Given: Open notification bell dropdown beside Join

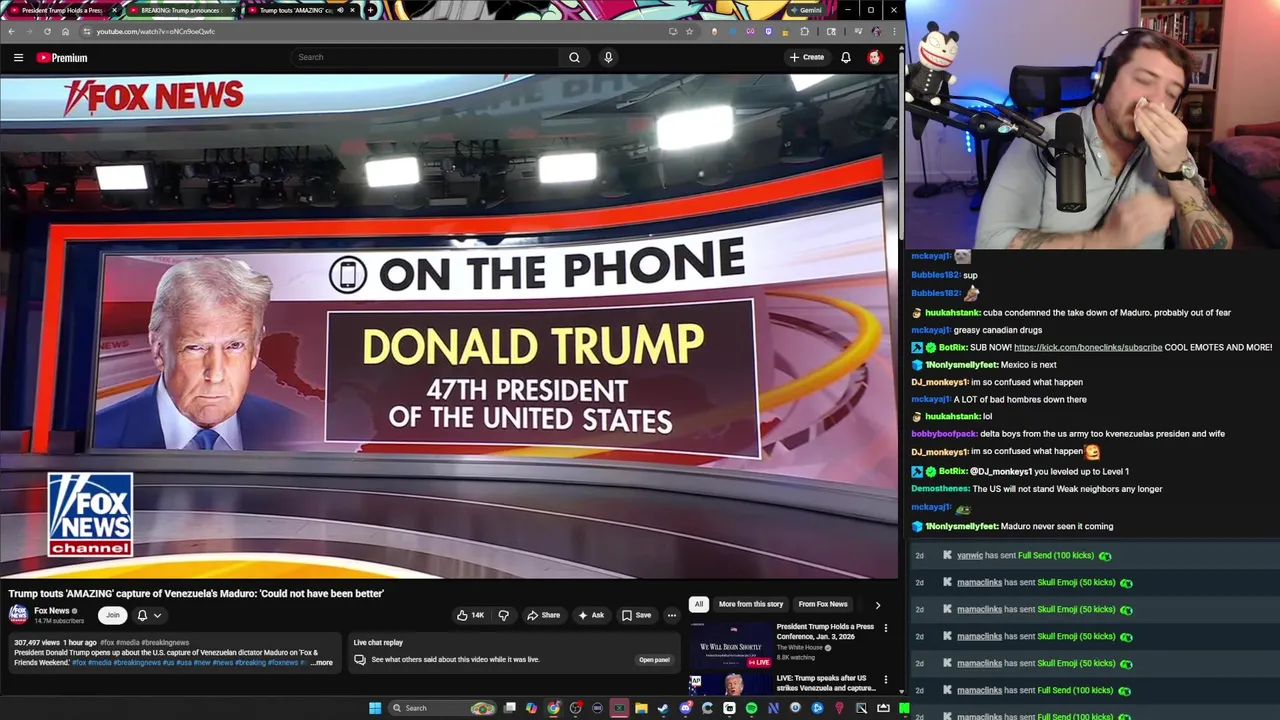Looking at the screenshot, I should (148, 615).
